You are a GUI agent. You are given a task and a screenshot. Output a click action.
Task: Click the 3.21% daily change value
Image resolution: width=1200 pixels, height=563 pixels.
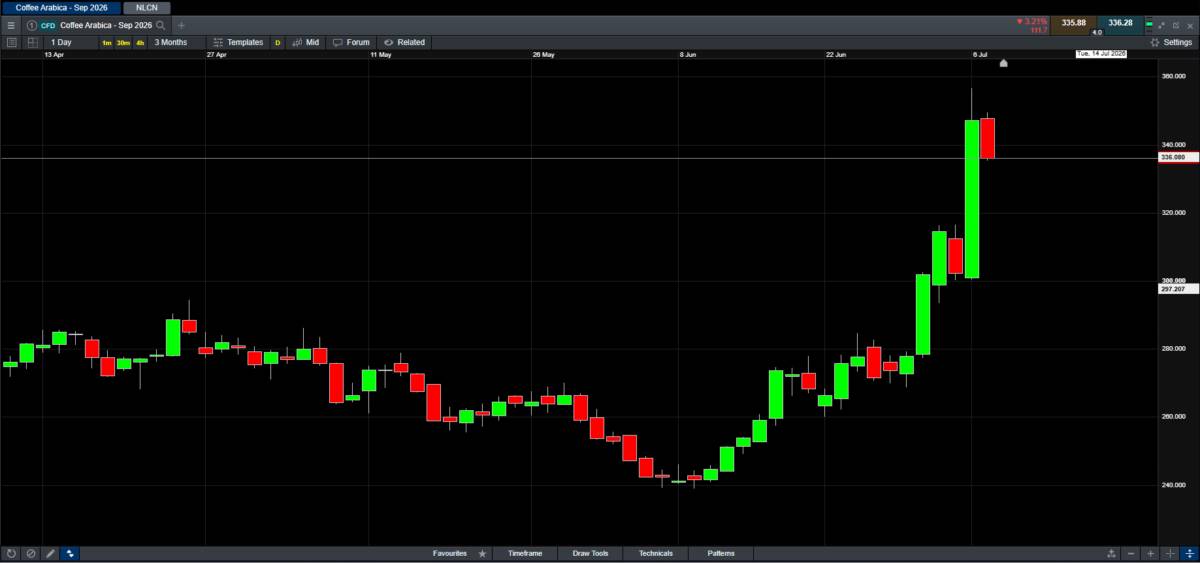pyautogui.click(x=1037, y=21)
